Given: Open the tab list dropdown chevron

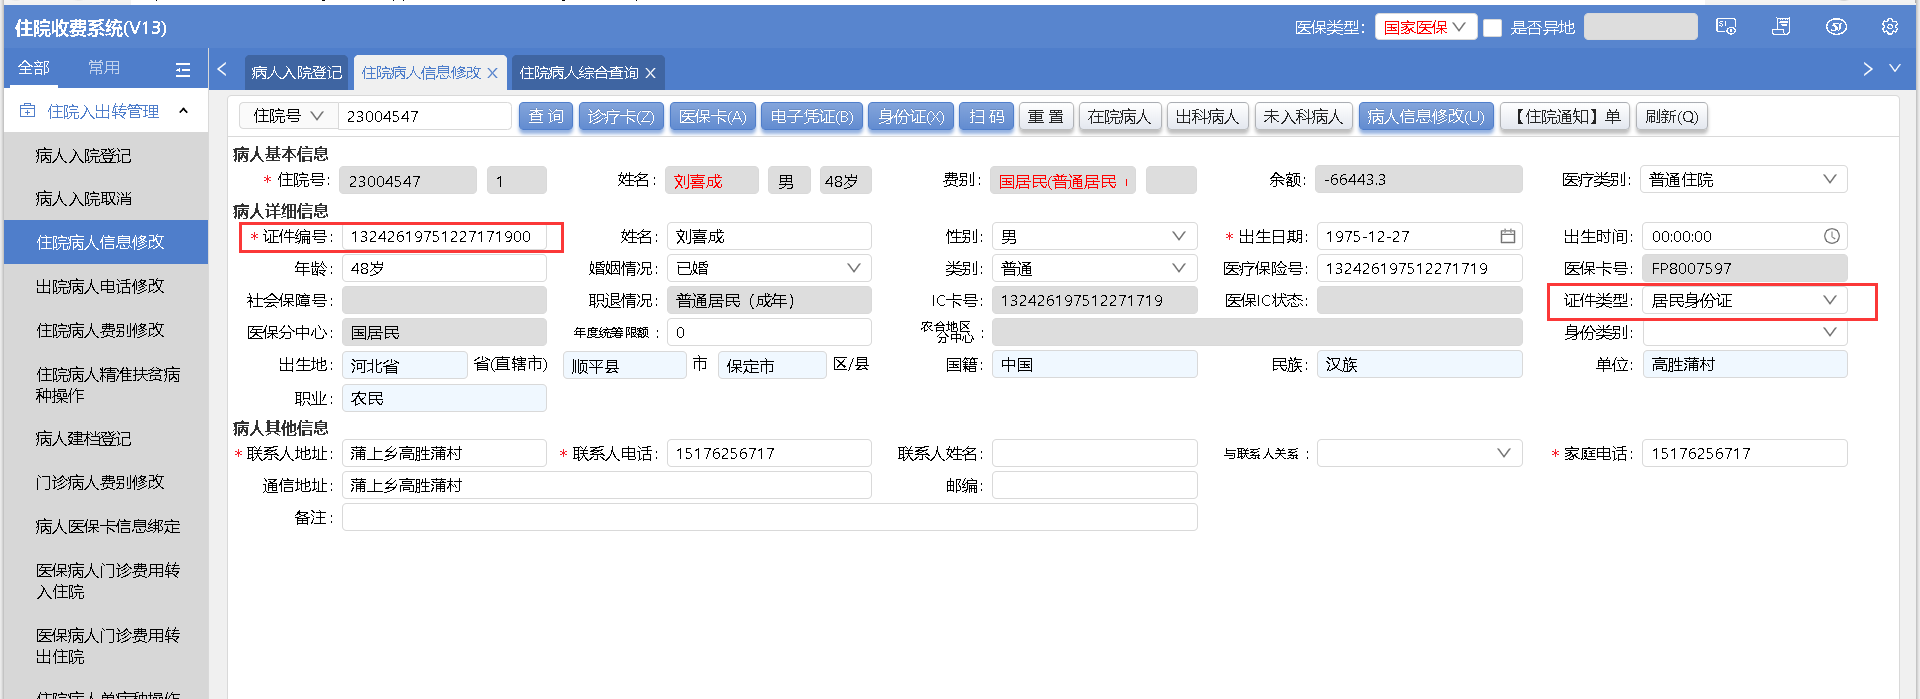Looking at the screenshot, I should click(x=1895, y=68).
